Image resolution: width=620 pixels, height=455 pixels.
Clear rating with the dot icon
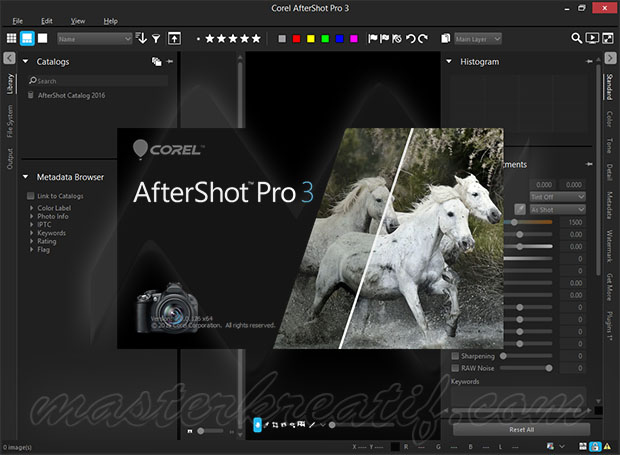[x=198, y=39]
